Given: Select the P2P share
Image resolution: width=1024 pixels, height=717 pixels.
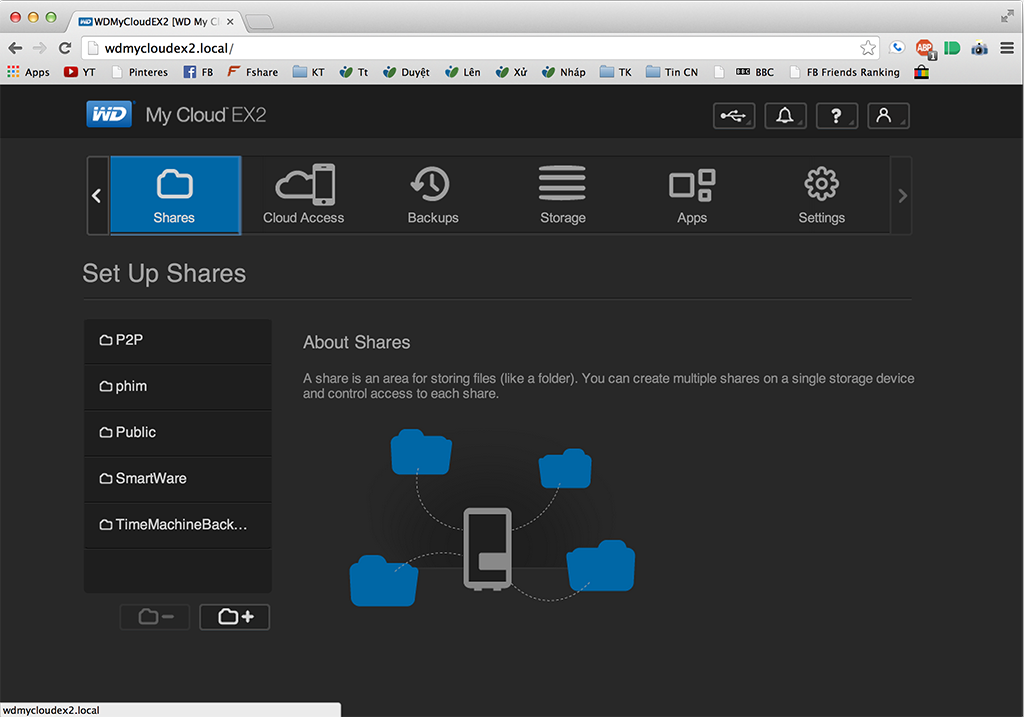Looking at the screenshot, I should (x=178, y=341).
